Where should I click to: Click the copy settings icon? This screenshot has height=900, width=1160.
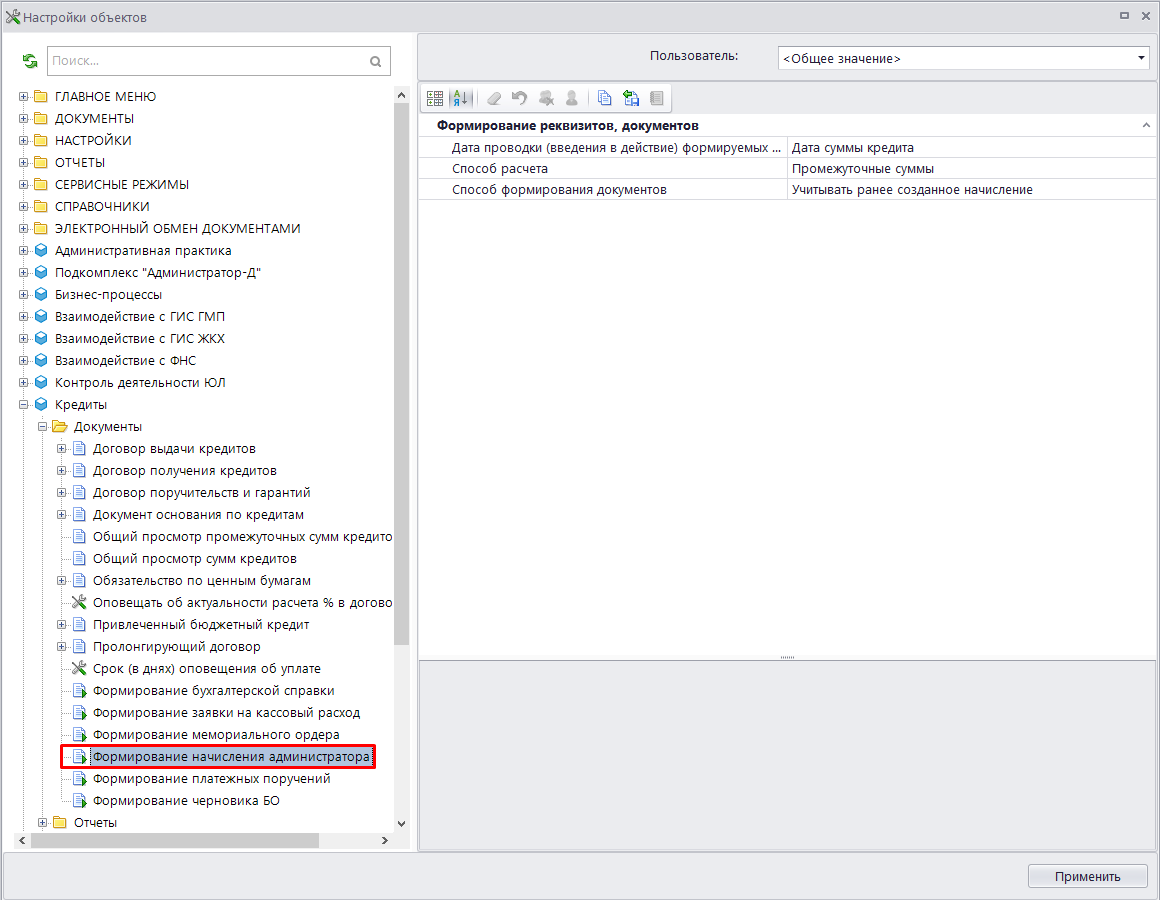[604, 98]
